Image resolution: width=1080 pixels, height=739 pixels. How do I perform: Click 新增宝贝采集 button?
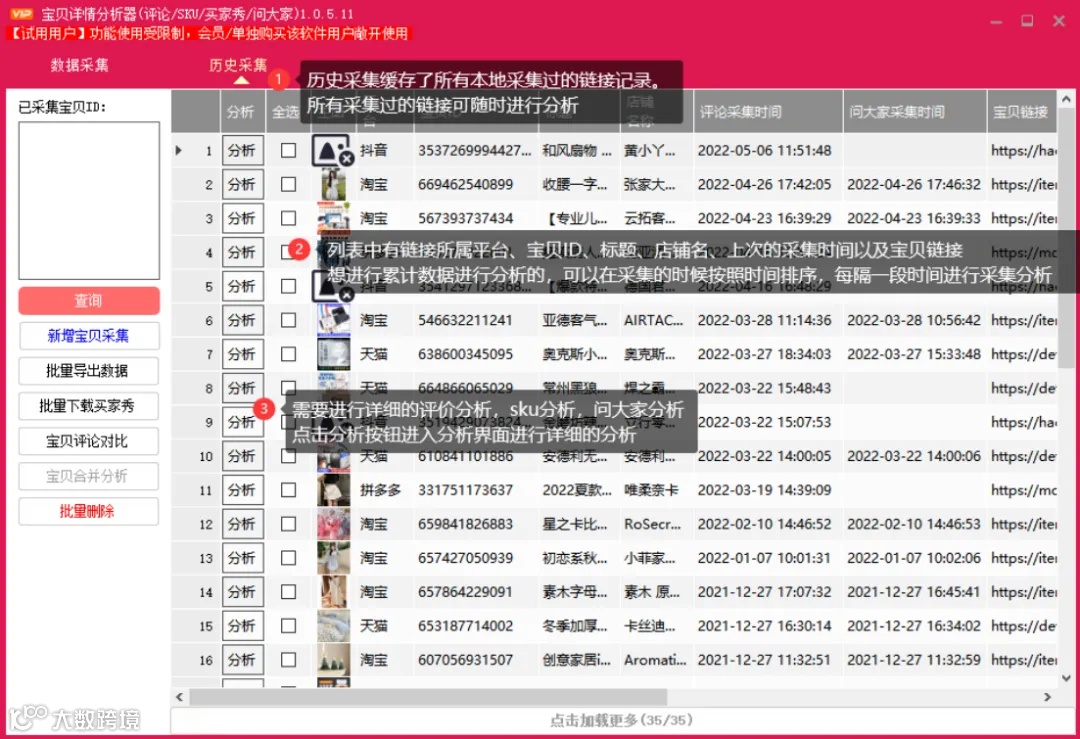click(x=89, y=335)
